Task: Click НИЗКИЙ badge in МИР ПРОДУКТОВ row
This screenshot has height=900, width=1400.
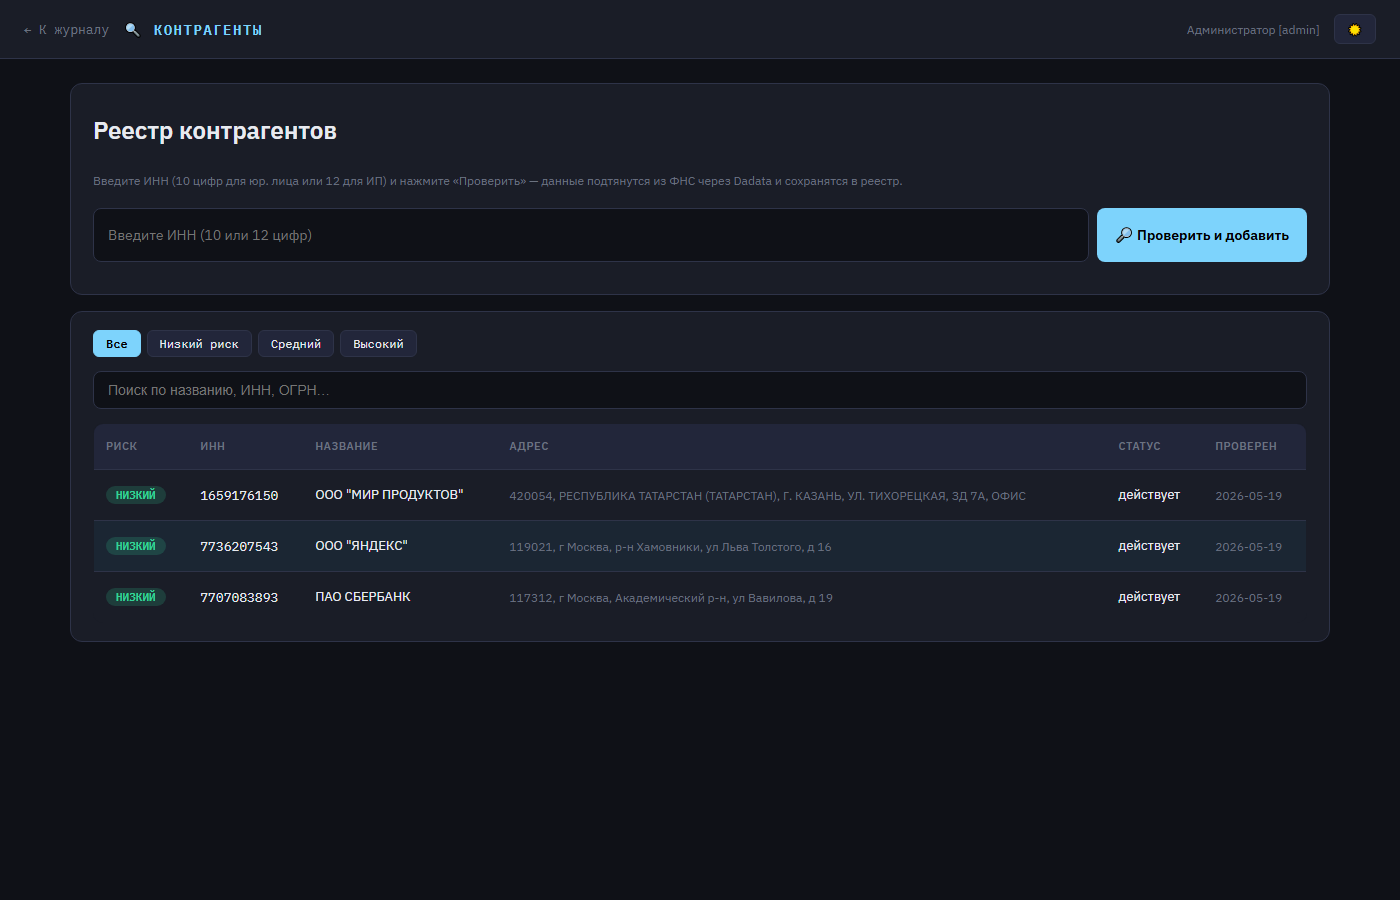Action: 136,495
